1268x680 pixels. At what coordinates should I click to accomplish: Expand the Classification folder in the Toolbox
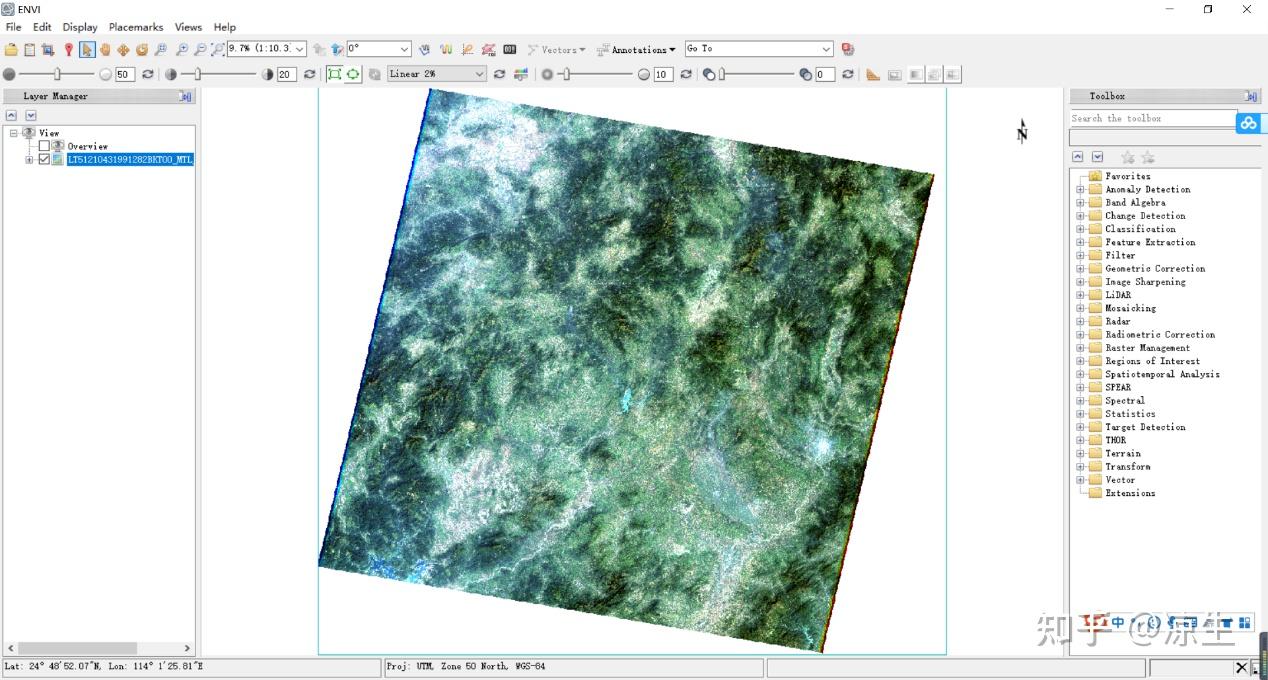(1081, 228)
